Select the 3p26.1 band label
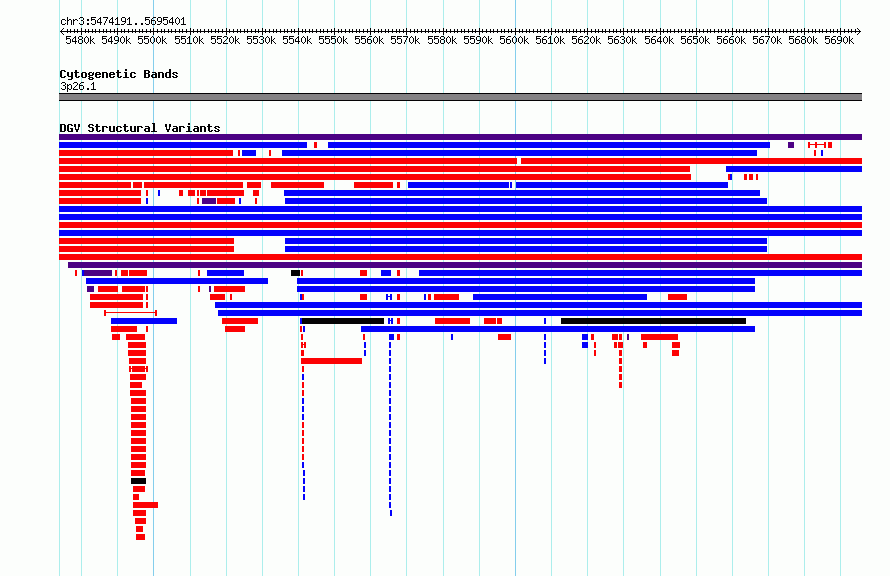890x576 pixels. (x=78, y=86)
